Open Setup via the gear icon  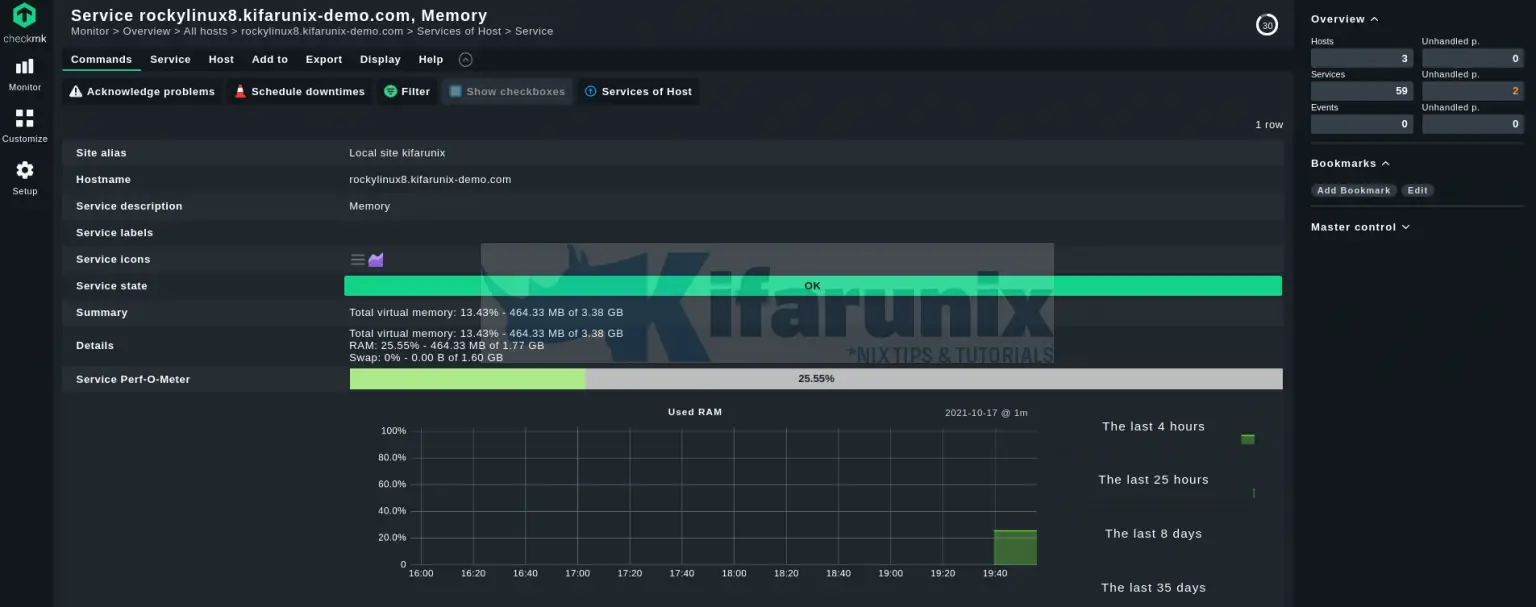click(x=24, y=177)
